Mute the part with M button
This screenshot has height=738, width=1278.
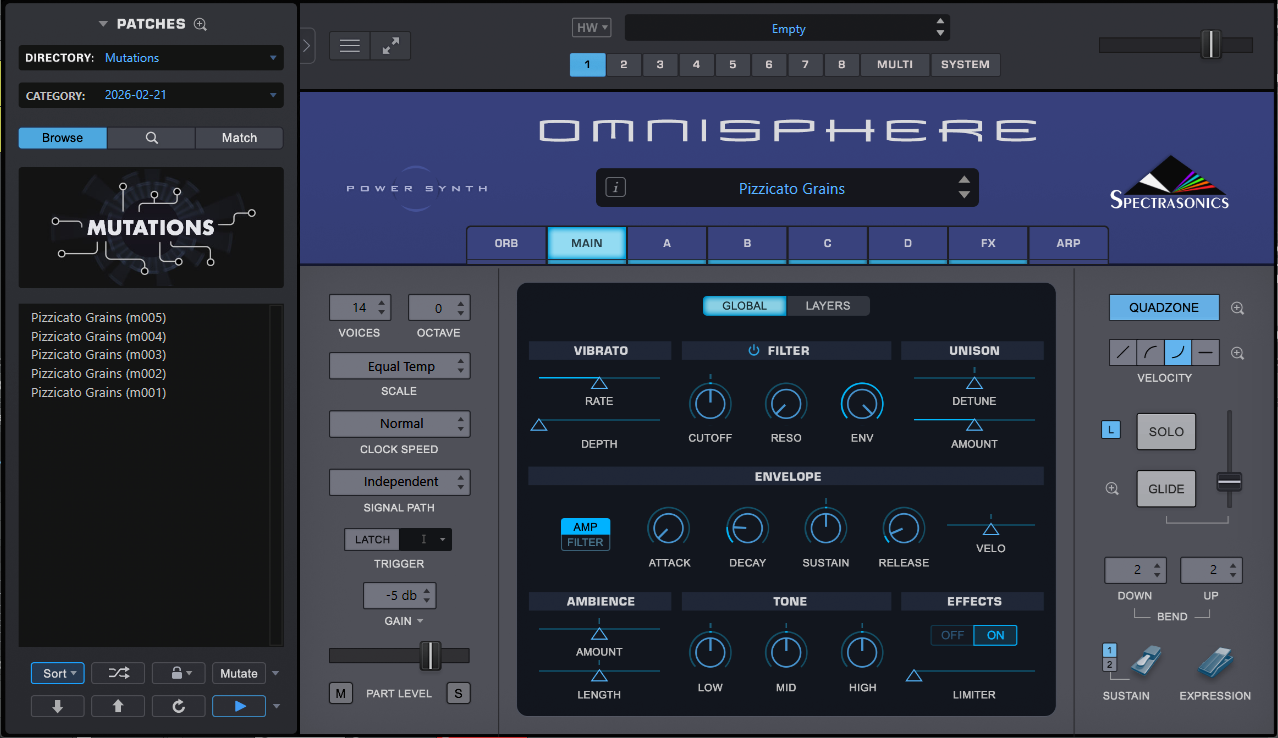click(x=341, y=693)
